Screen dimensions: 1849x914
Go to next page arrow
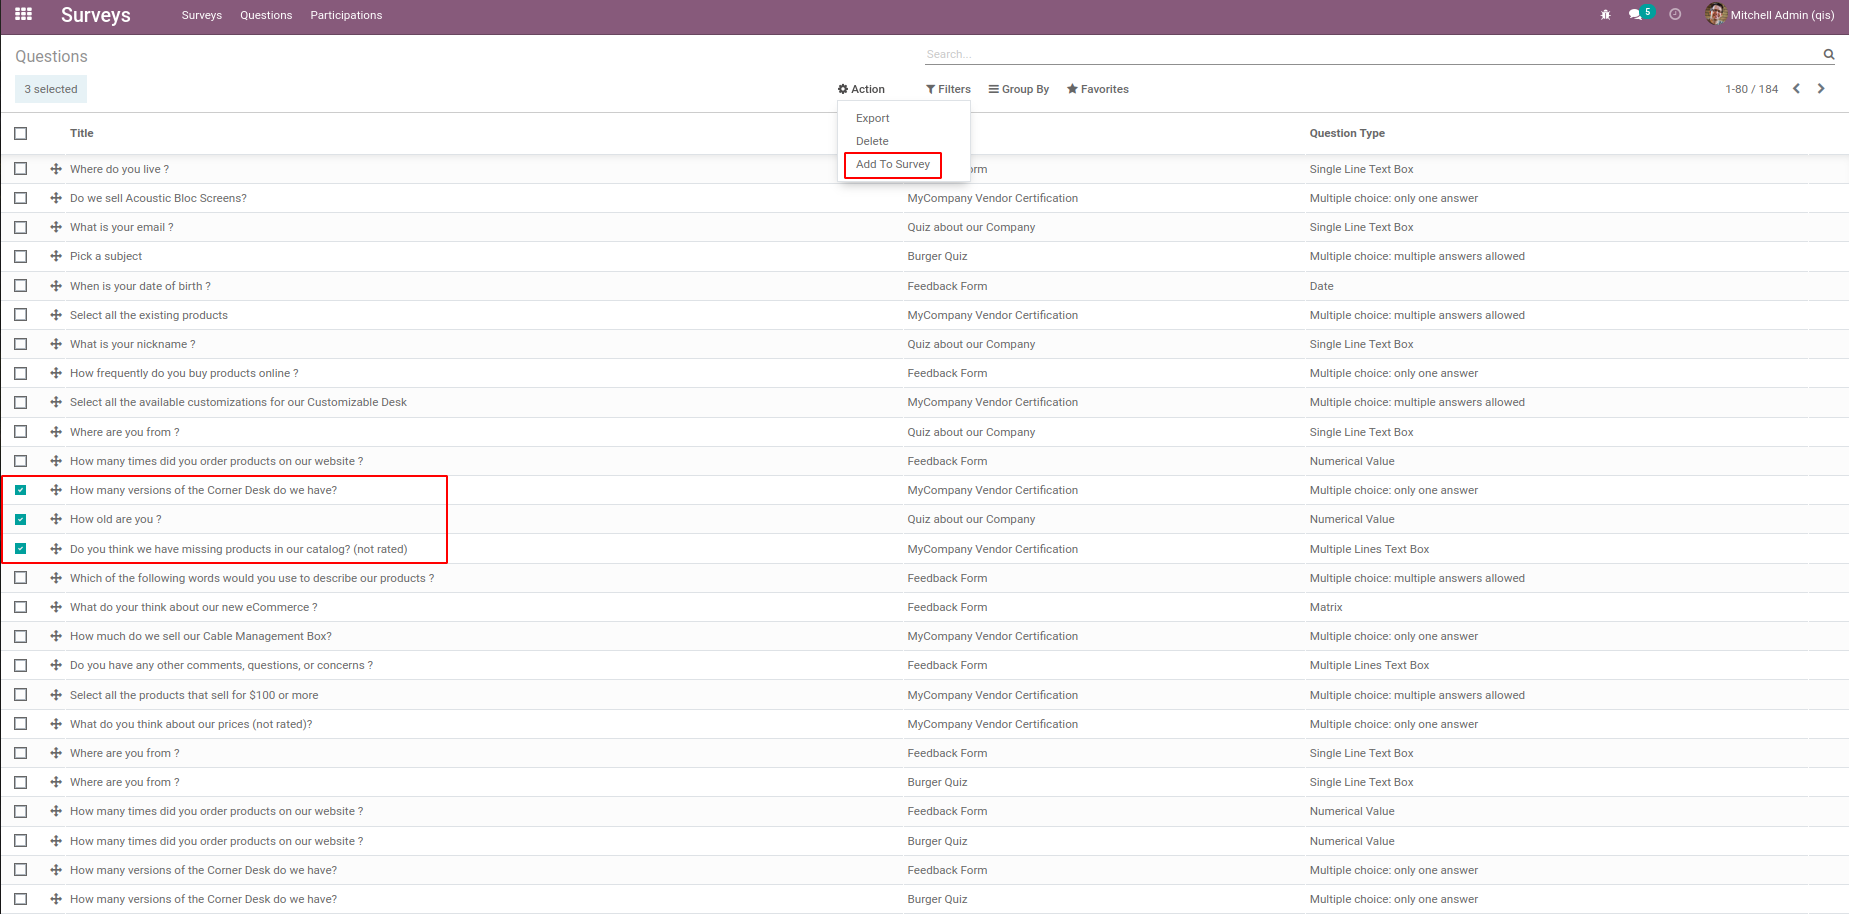click(x=1821, y=89)
